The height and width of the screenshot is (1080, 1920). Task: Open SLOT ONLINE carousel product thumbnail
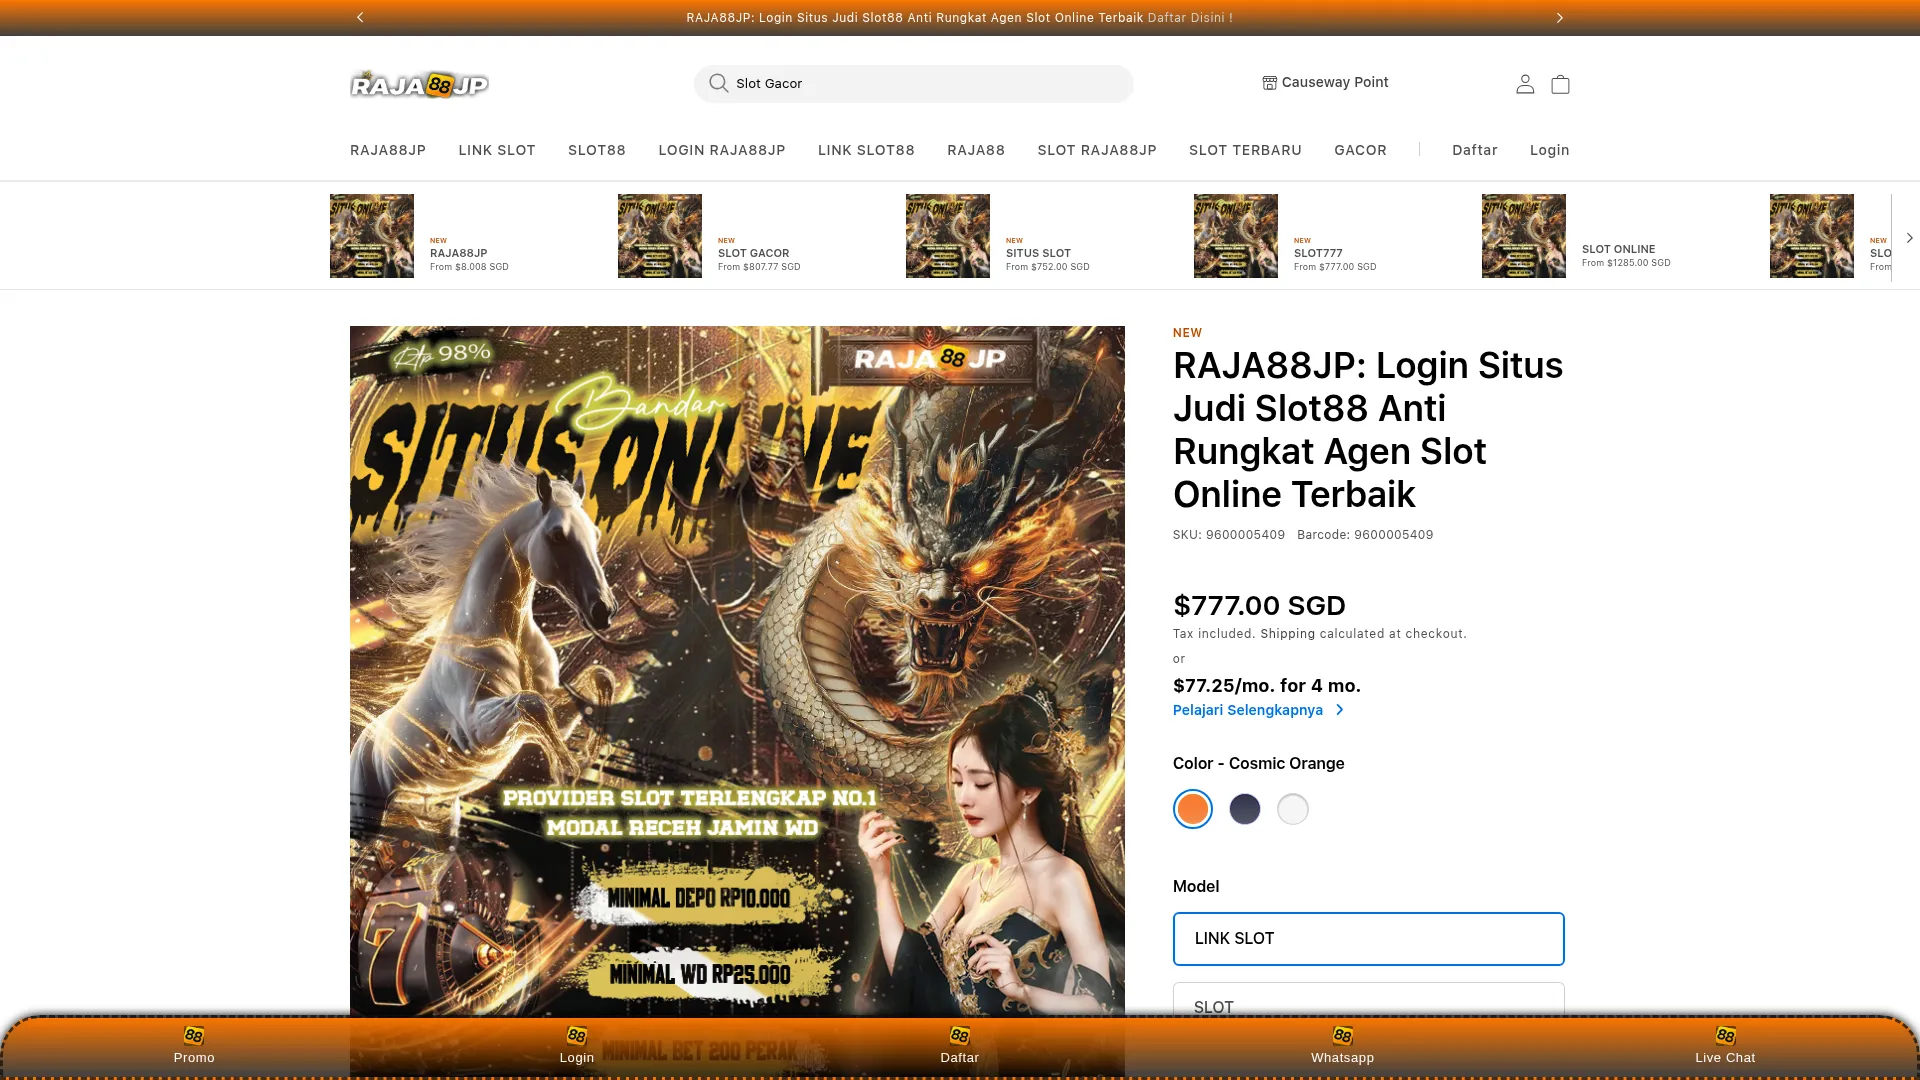point(1524,236)
